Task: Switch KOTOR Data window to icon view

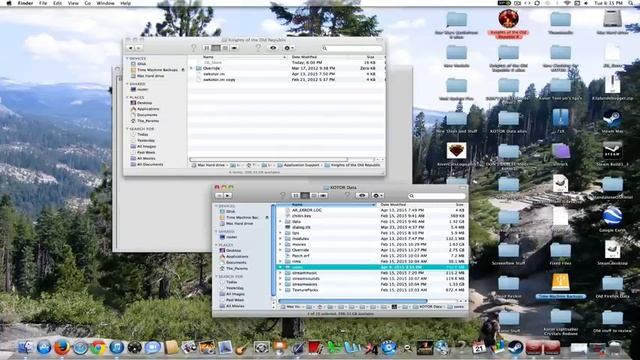Action: [x=296, y=196]
